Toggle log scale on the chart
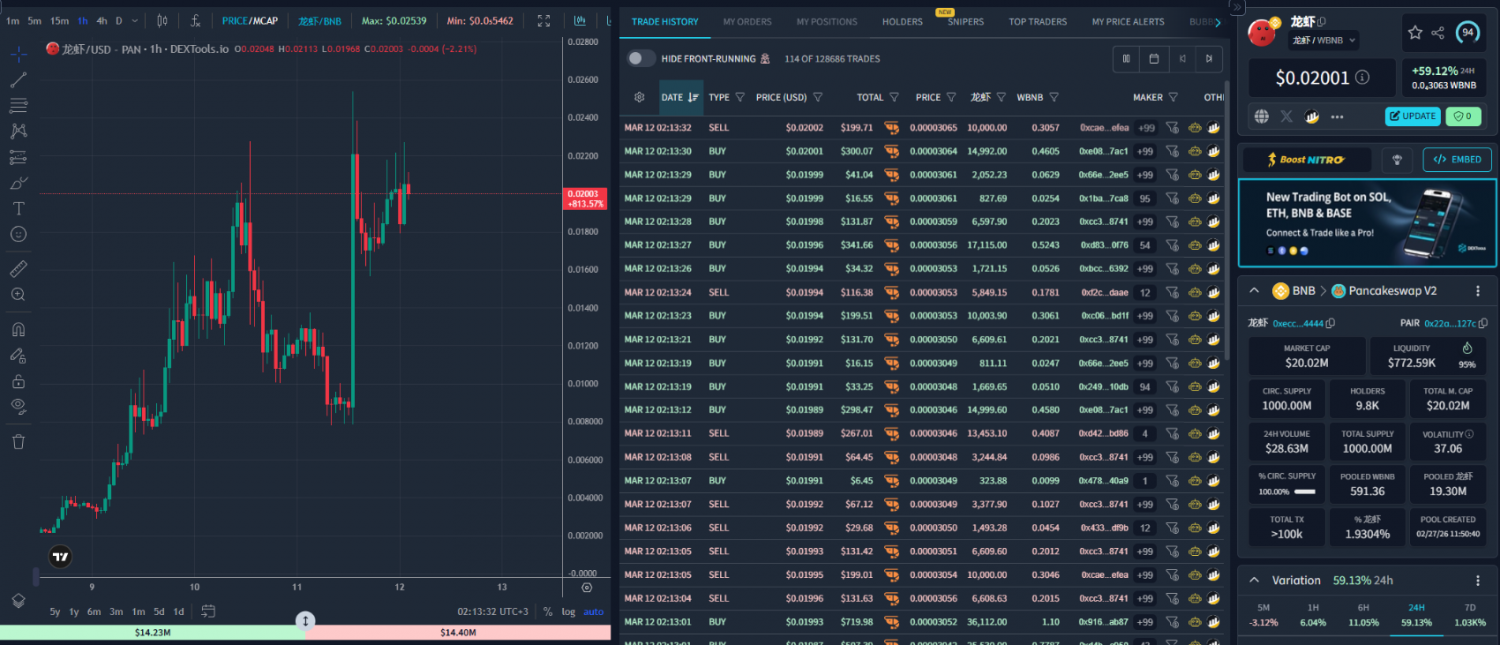1500x645 pixels. (569, 612)
